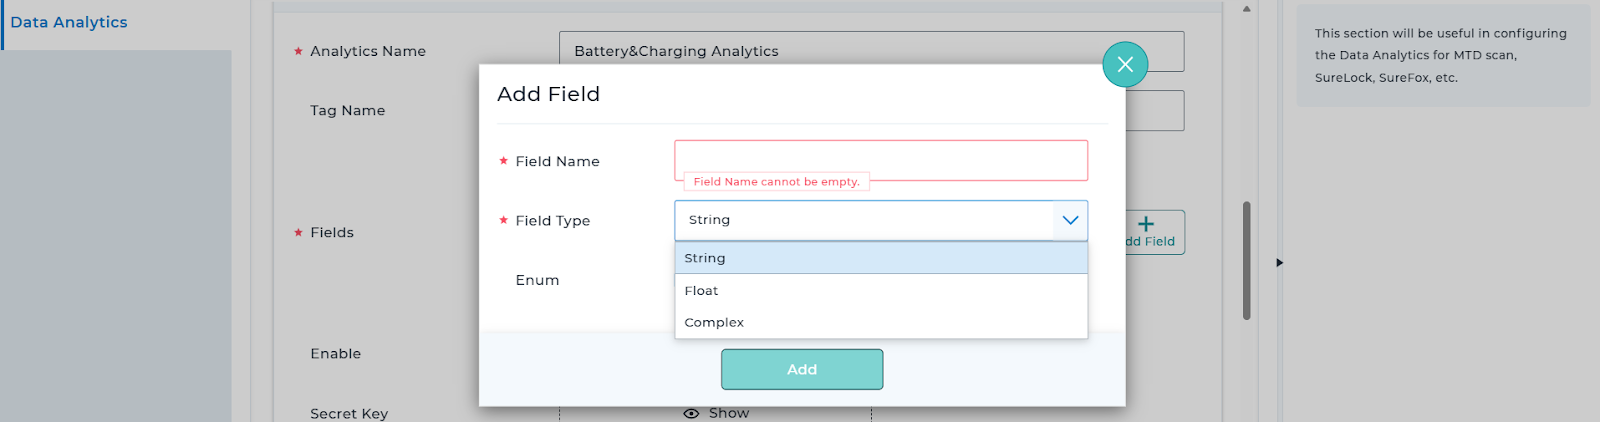Screen dimensions: 1600x422
Task: Collapse the right help panel arrow
Action: tap(1279, 263)
